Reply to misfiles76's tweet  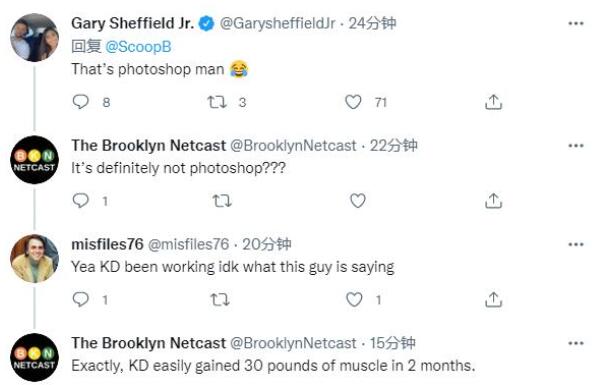[x=80, y=299]
